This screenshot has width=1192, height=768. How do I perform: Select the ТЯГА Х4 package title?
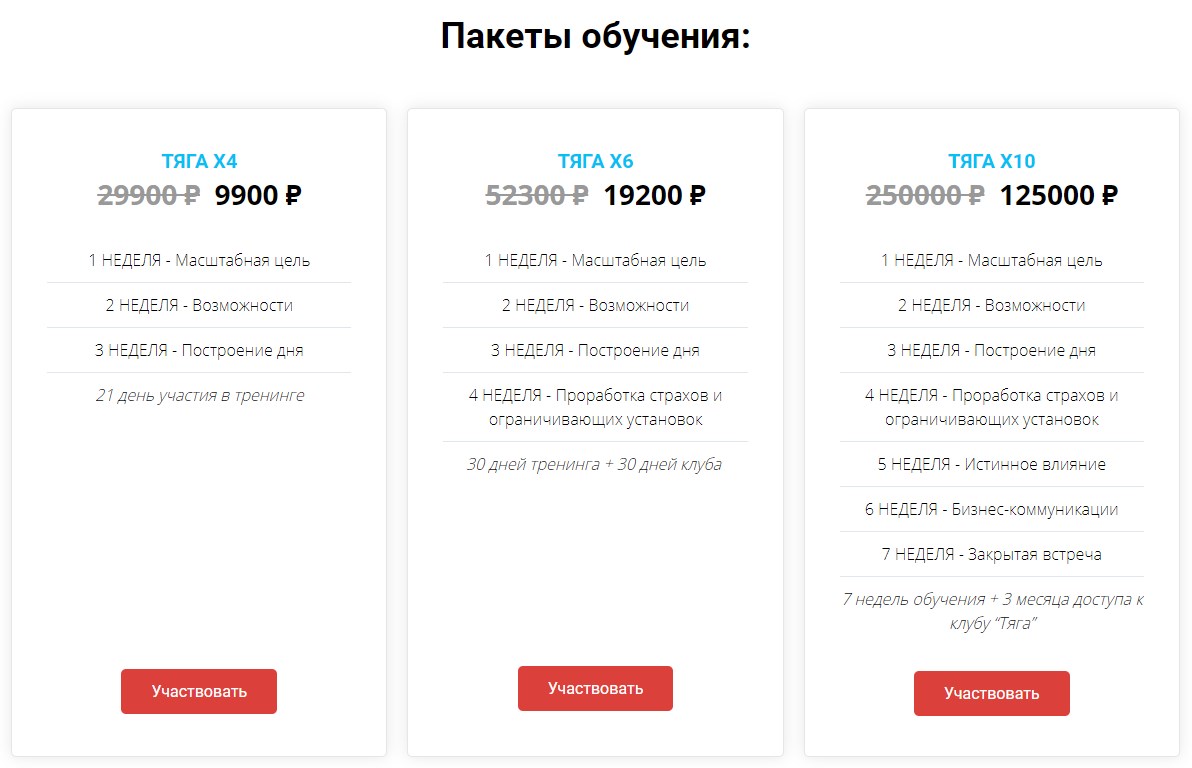pyautogui.click(x=199, y=161)
